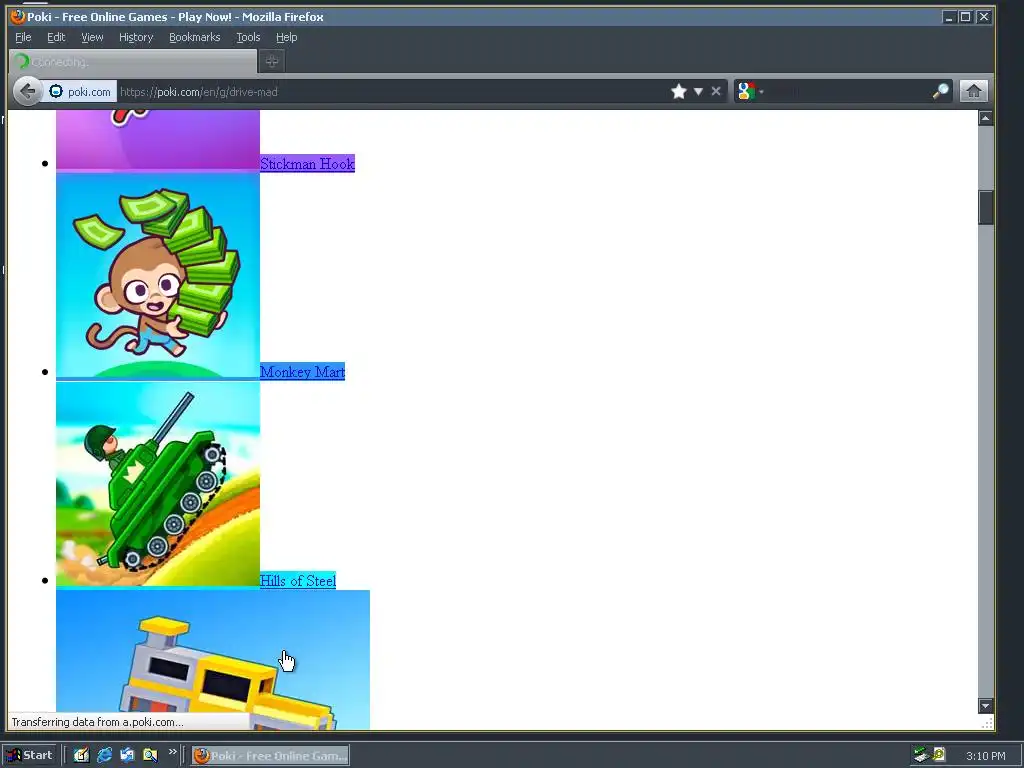This screenshot has height=768, width=1024.
Task: Go to the Home page button
Action: click(x=973, y=91)
